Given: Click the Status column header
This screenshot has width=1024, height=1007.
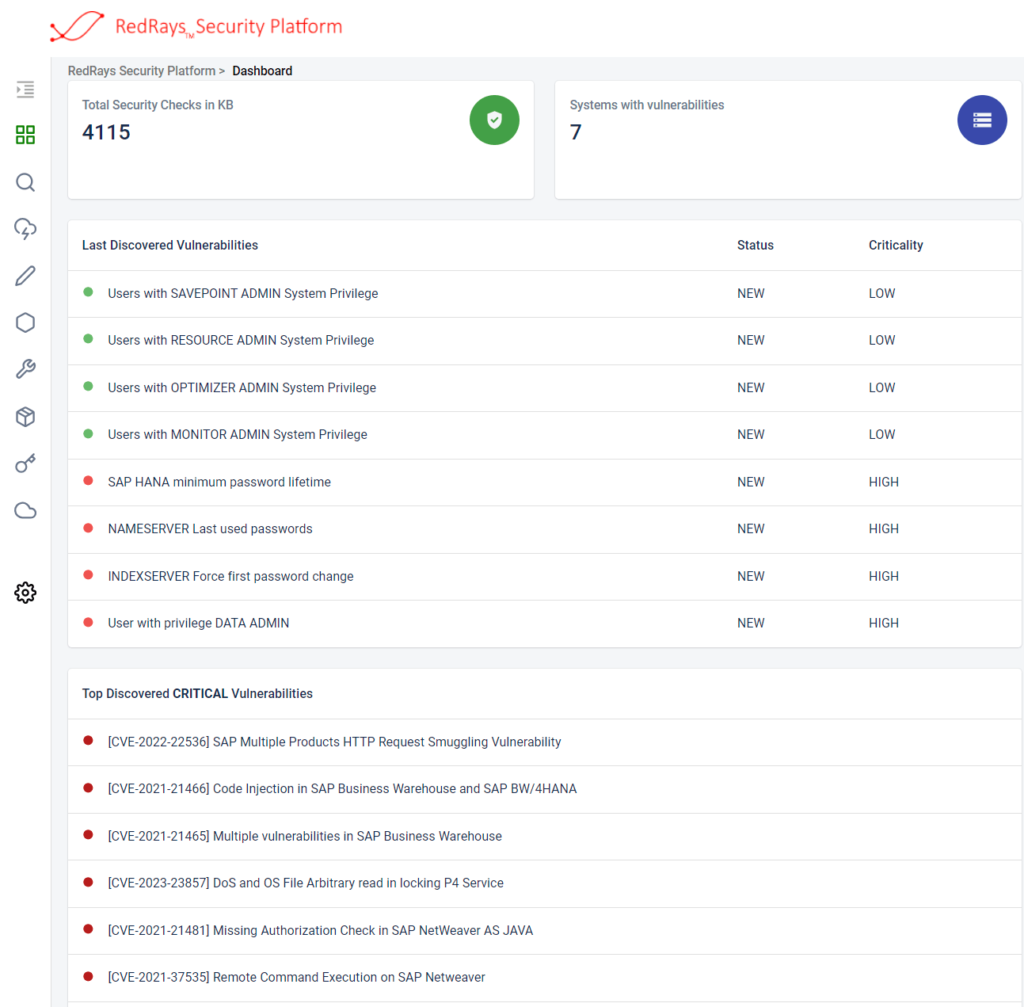Looking at the screenshot, I should point(756,245).
